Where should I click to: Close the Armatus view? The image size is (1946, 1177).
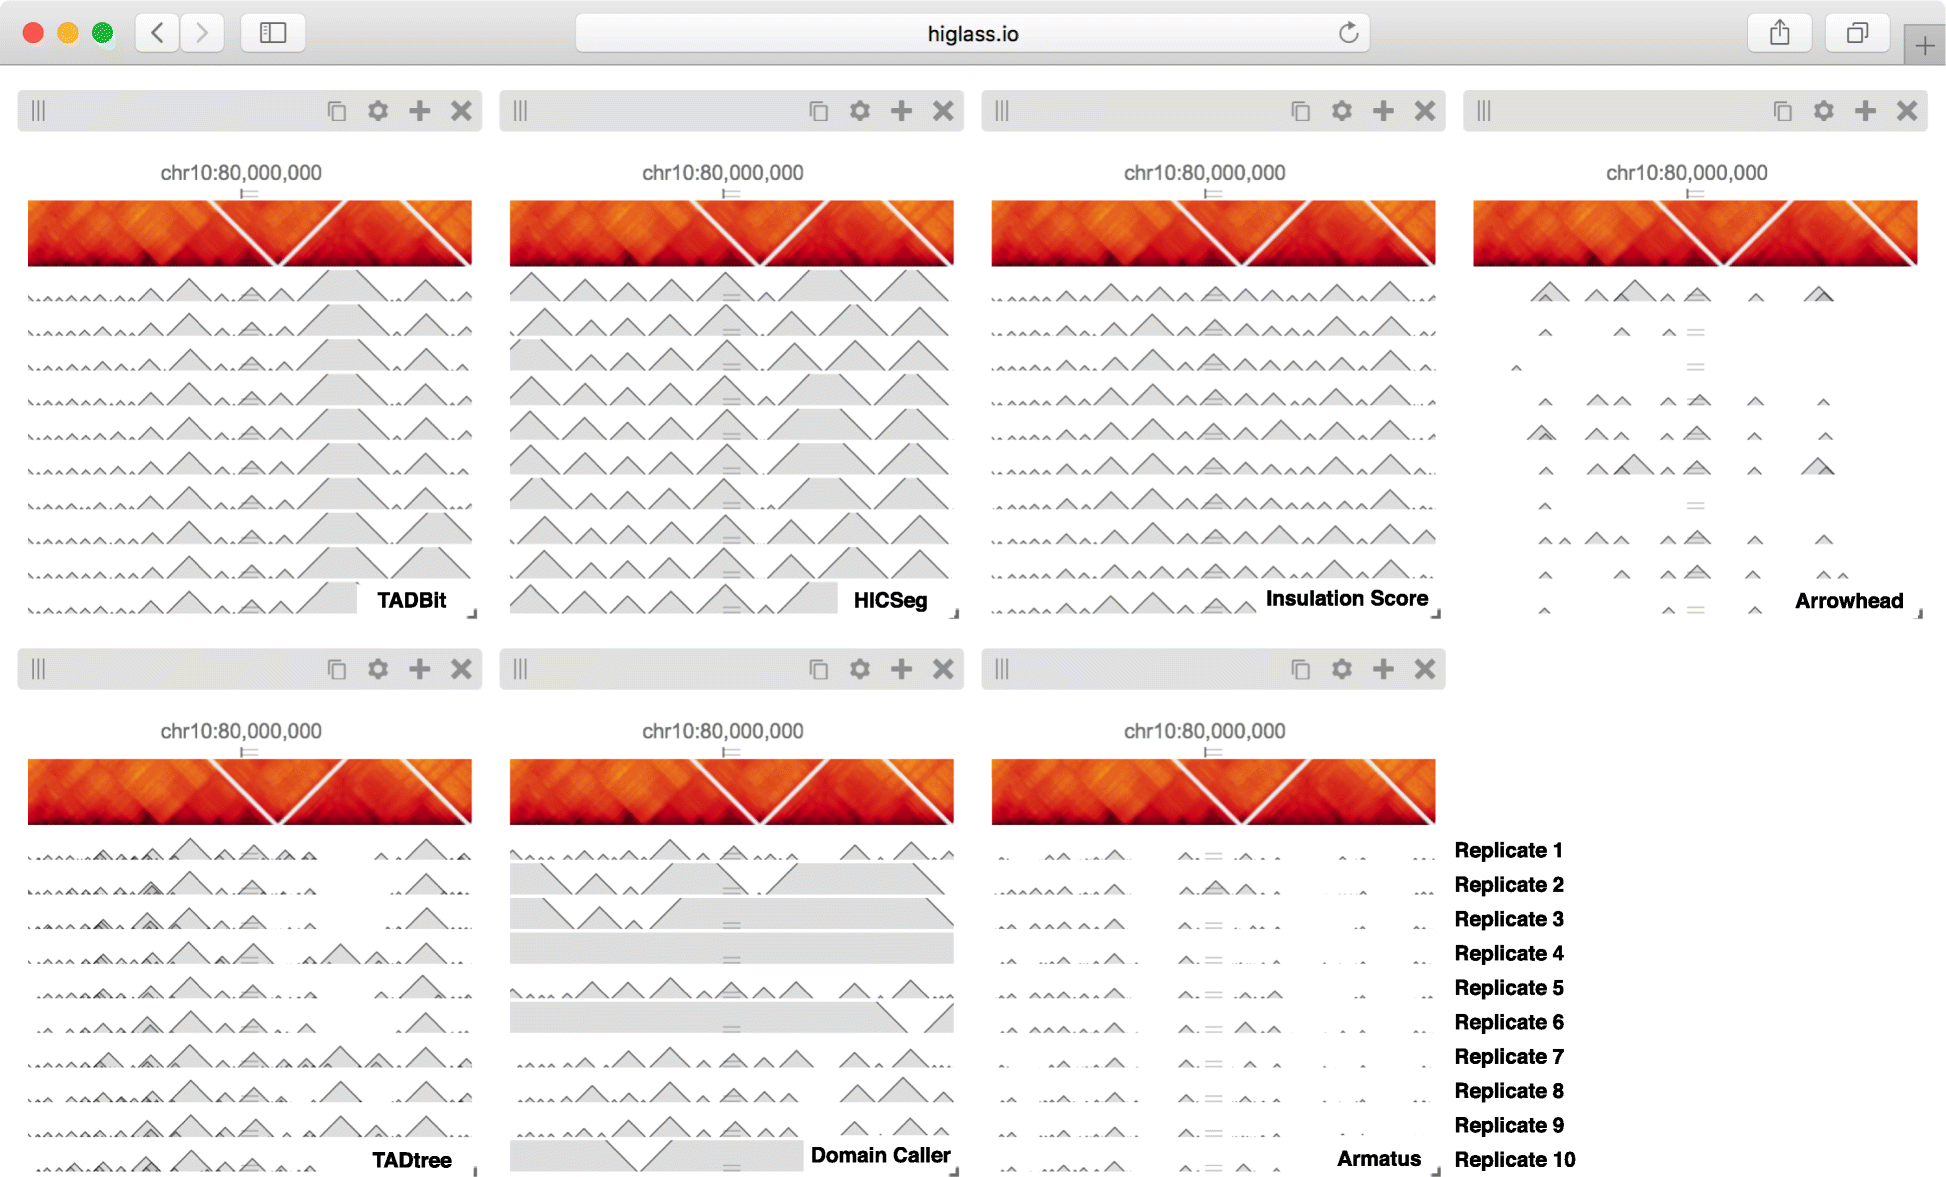point(1425,669)
